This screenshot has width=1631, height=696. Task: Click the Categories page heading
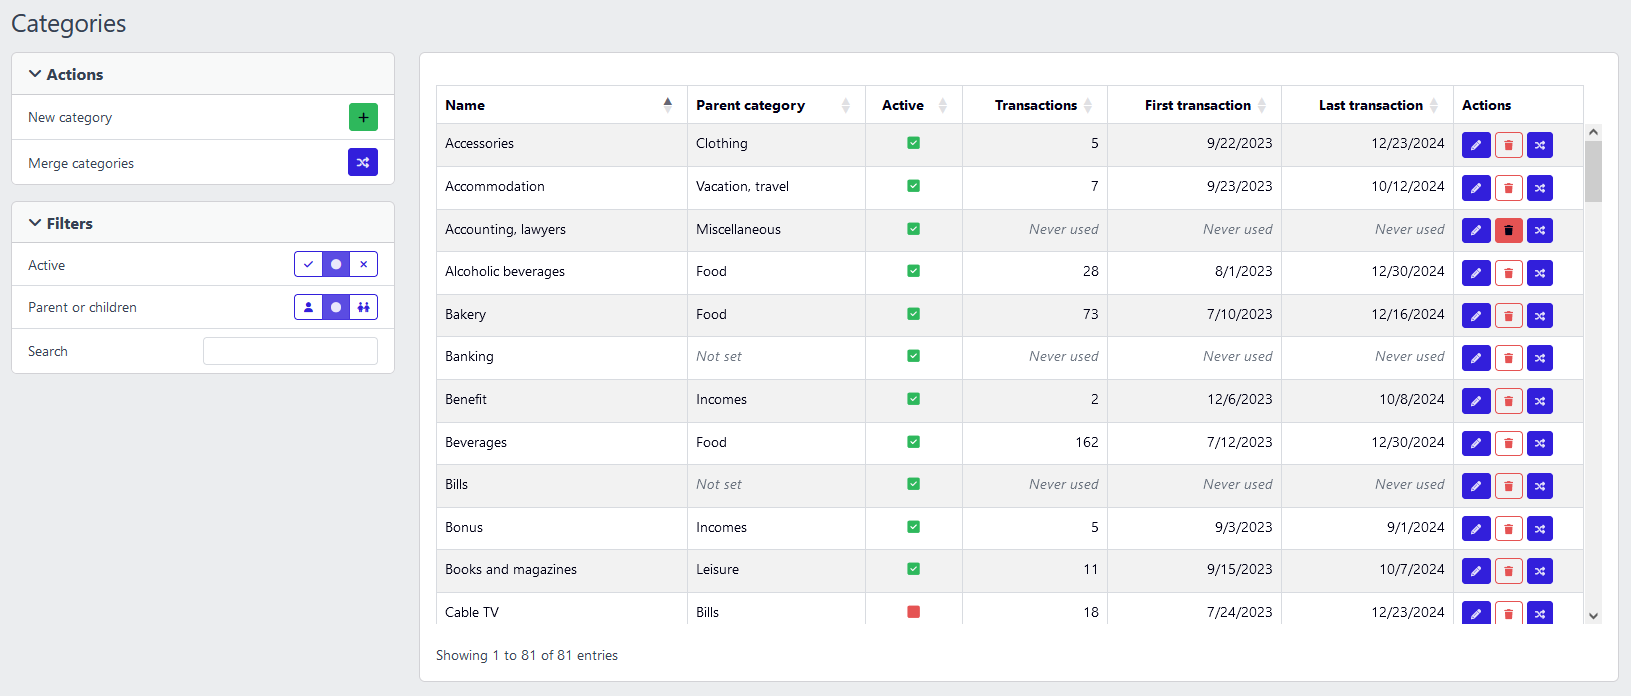pos(69,24)
